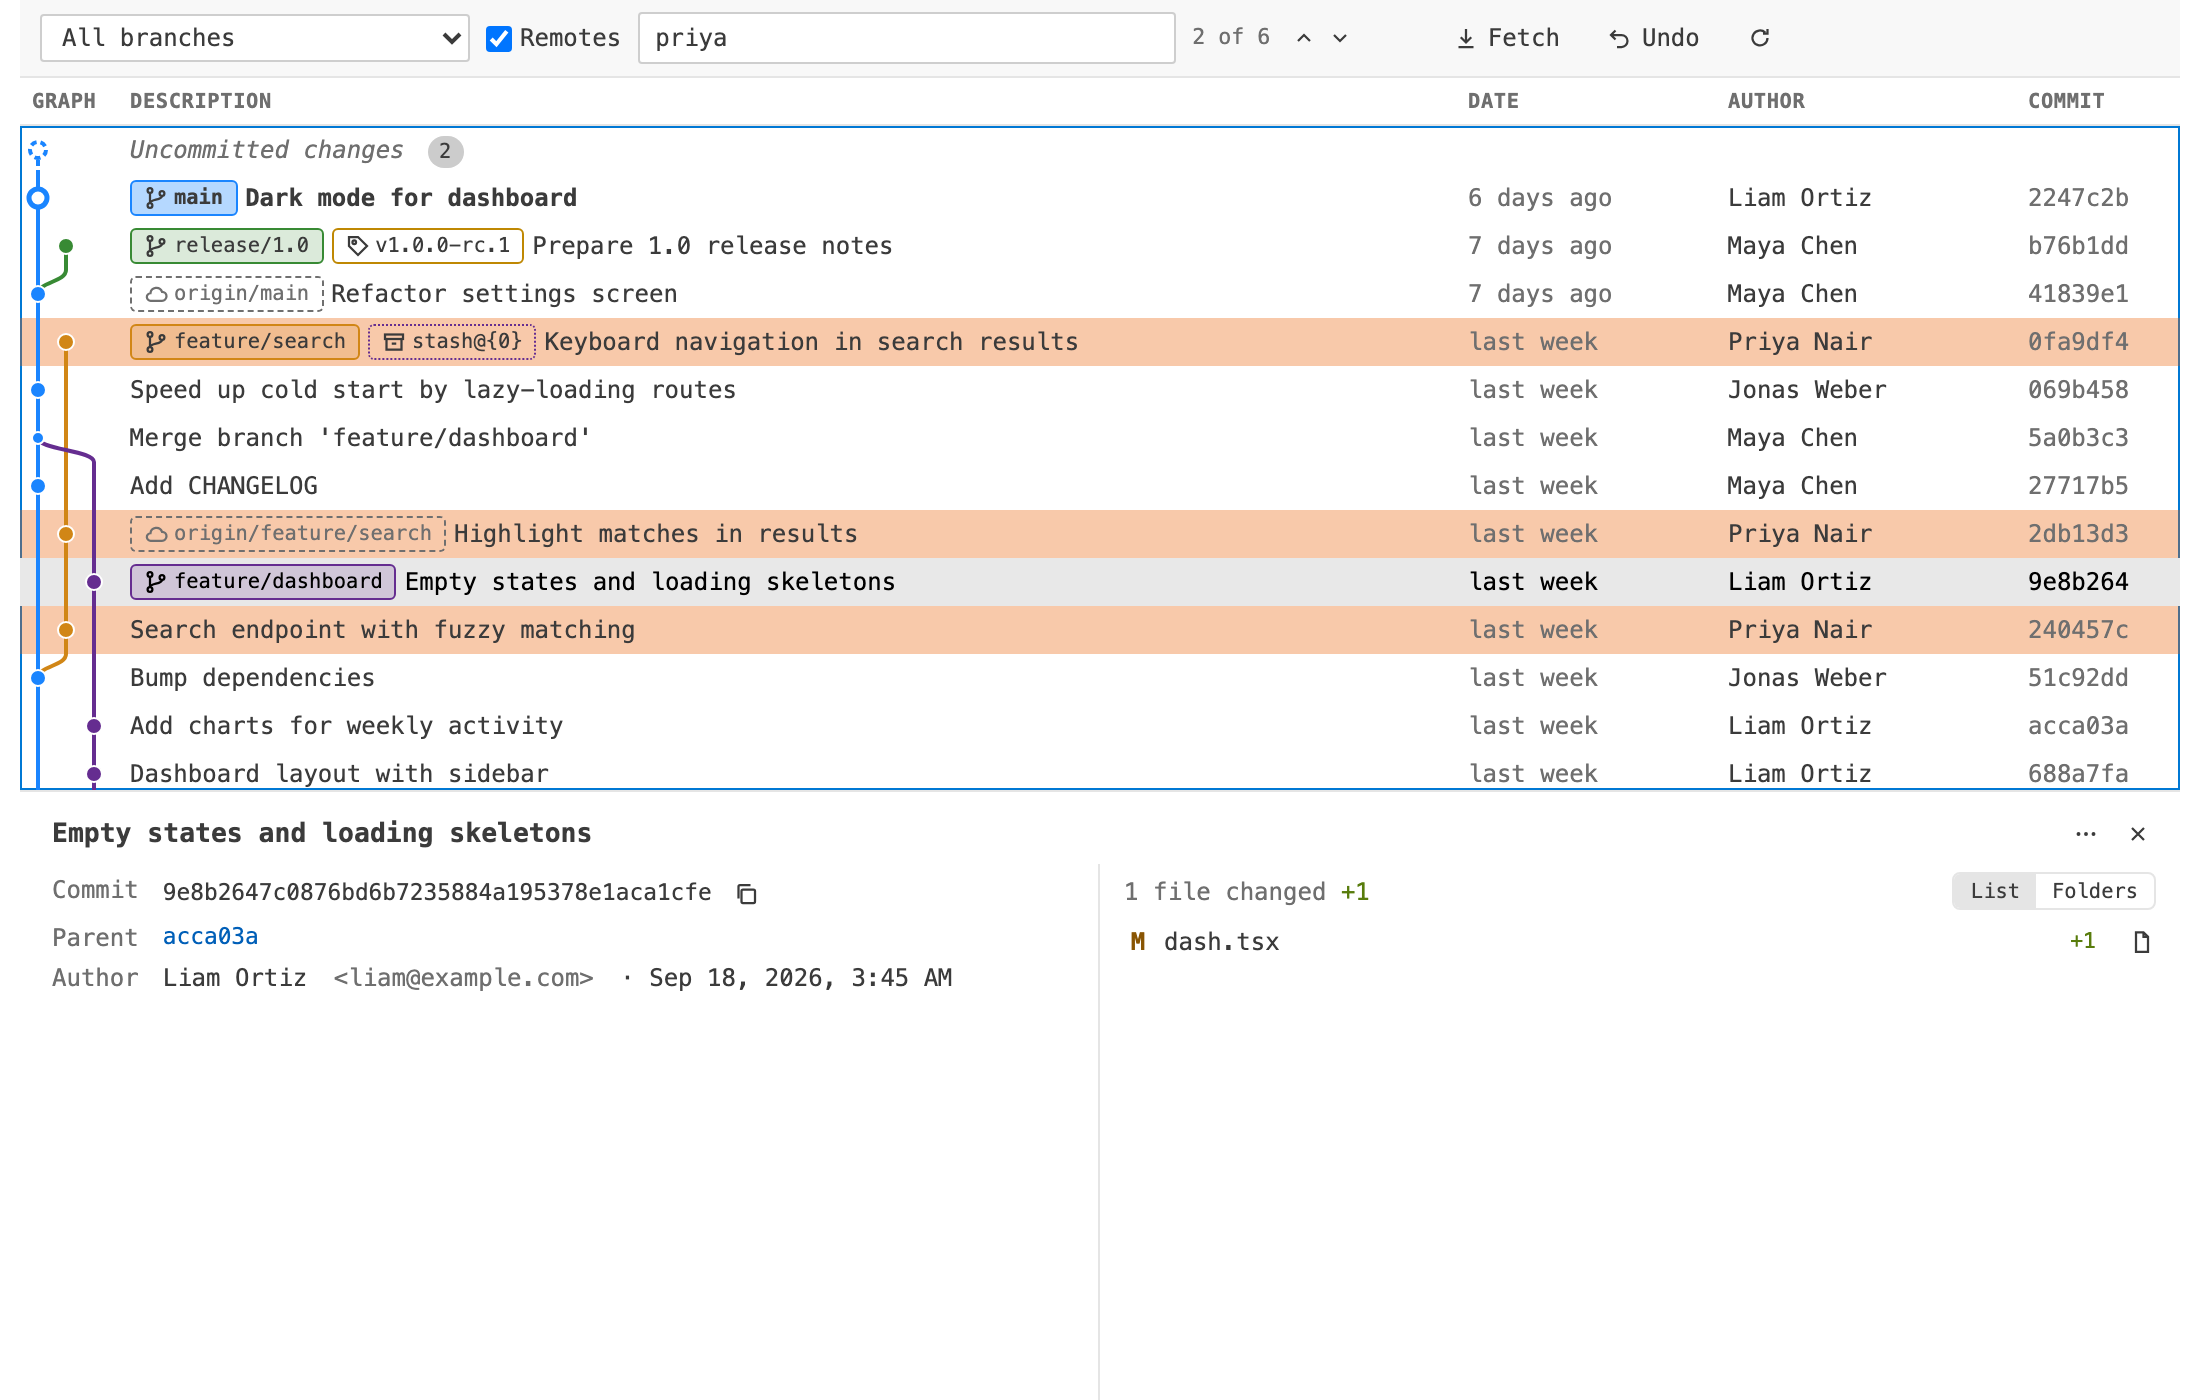Viewport: 2200px width, 1400px height.
Task: Click the Author column header
Action: click(1766, 101)
